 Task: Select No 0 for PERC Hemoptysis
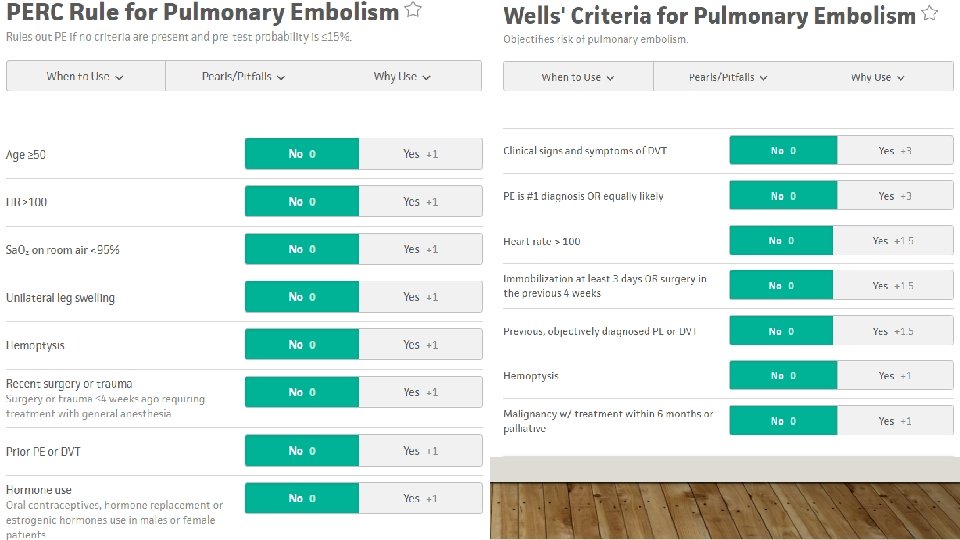tap(302, 345)
